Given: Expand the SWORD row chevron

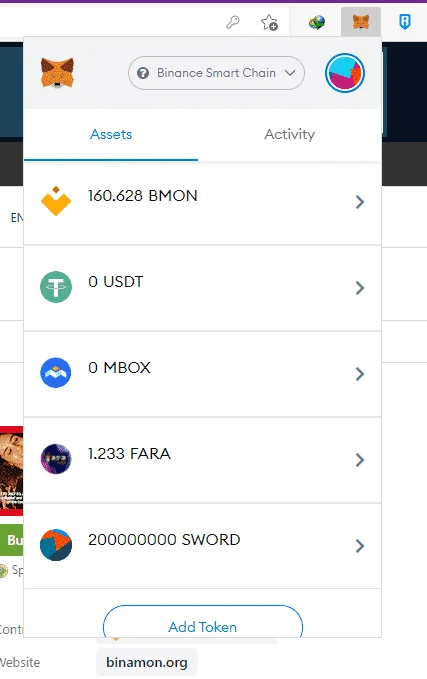Looking at the screenshot, I should point(359,546).
